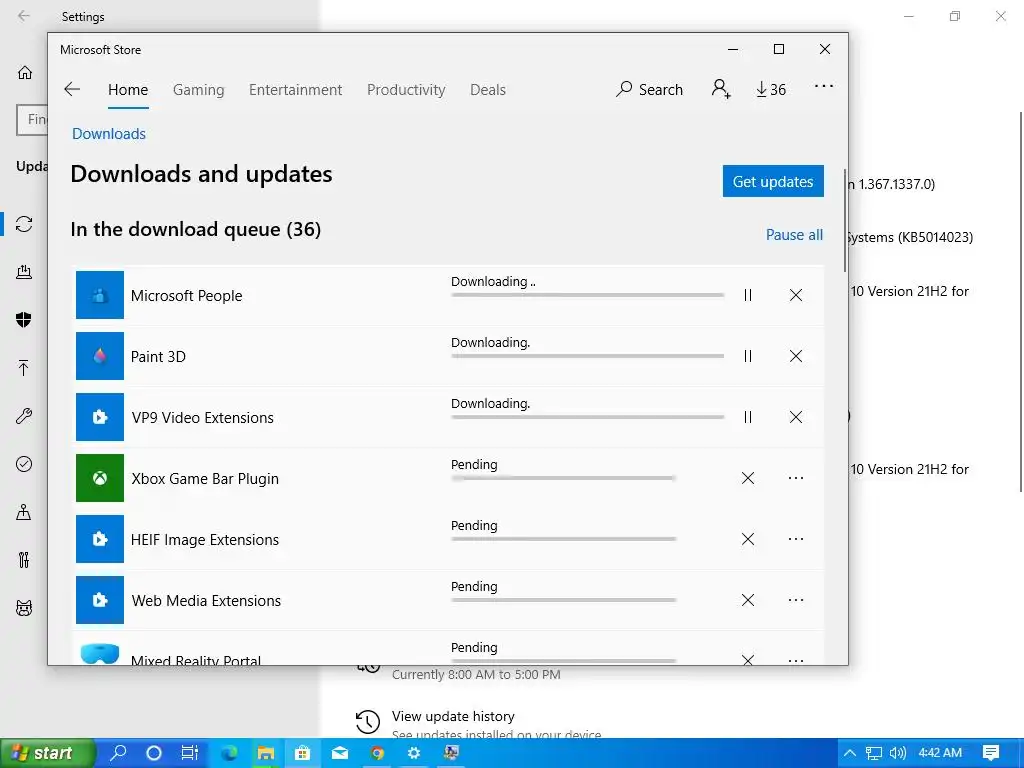Open the volume control in system tray
The height and width of the screenshot is (768, 1024).
pyautogui.click(x=897, y=753)
